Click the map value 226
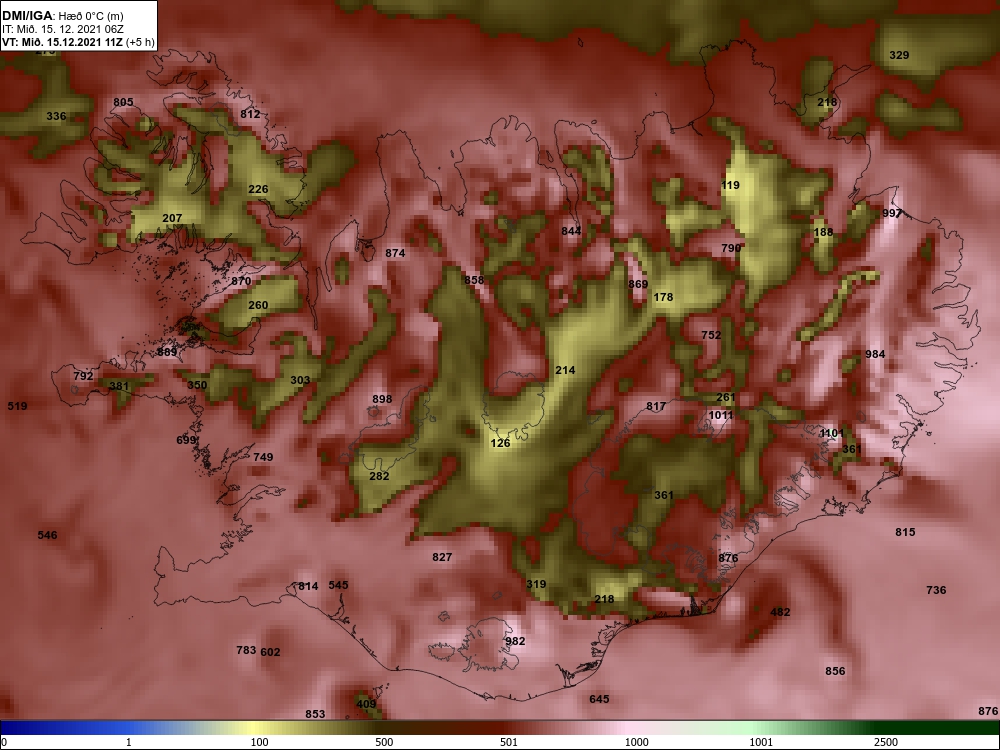 tap(258, 189)
